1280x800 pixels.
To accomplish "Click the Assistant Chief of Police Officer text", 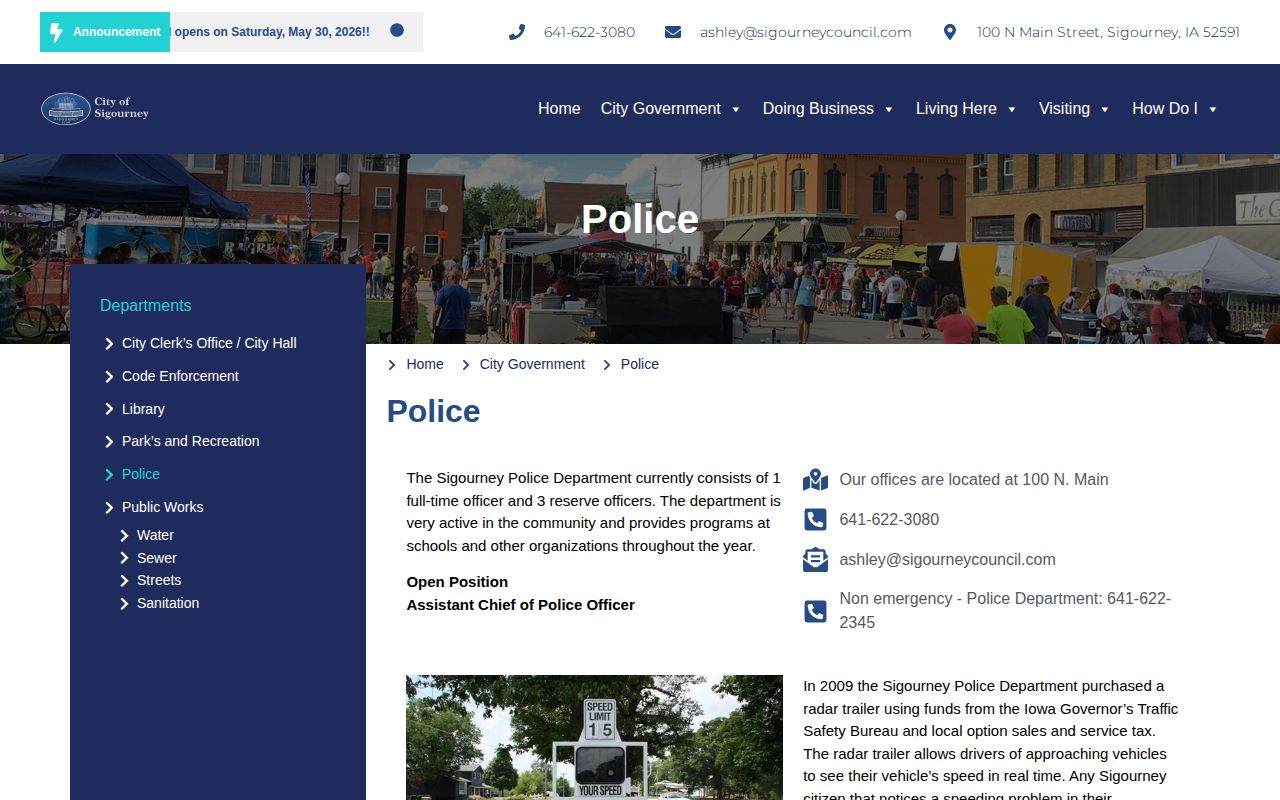I will pos(521,605).
